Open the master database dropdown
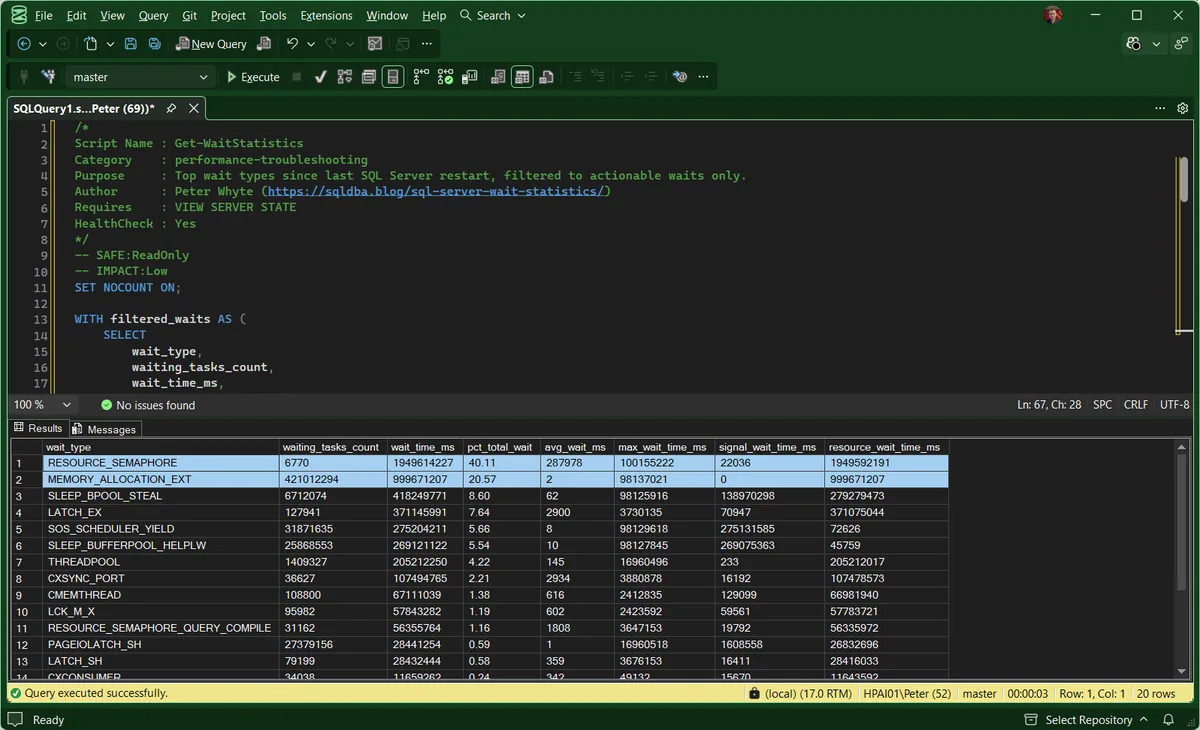This screenshot has width=1200, height=730. (x=140, y=77)
